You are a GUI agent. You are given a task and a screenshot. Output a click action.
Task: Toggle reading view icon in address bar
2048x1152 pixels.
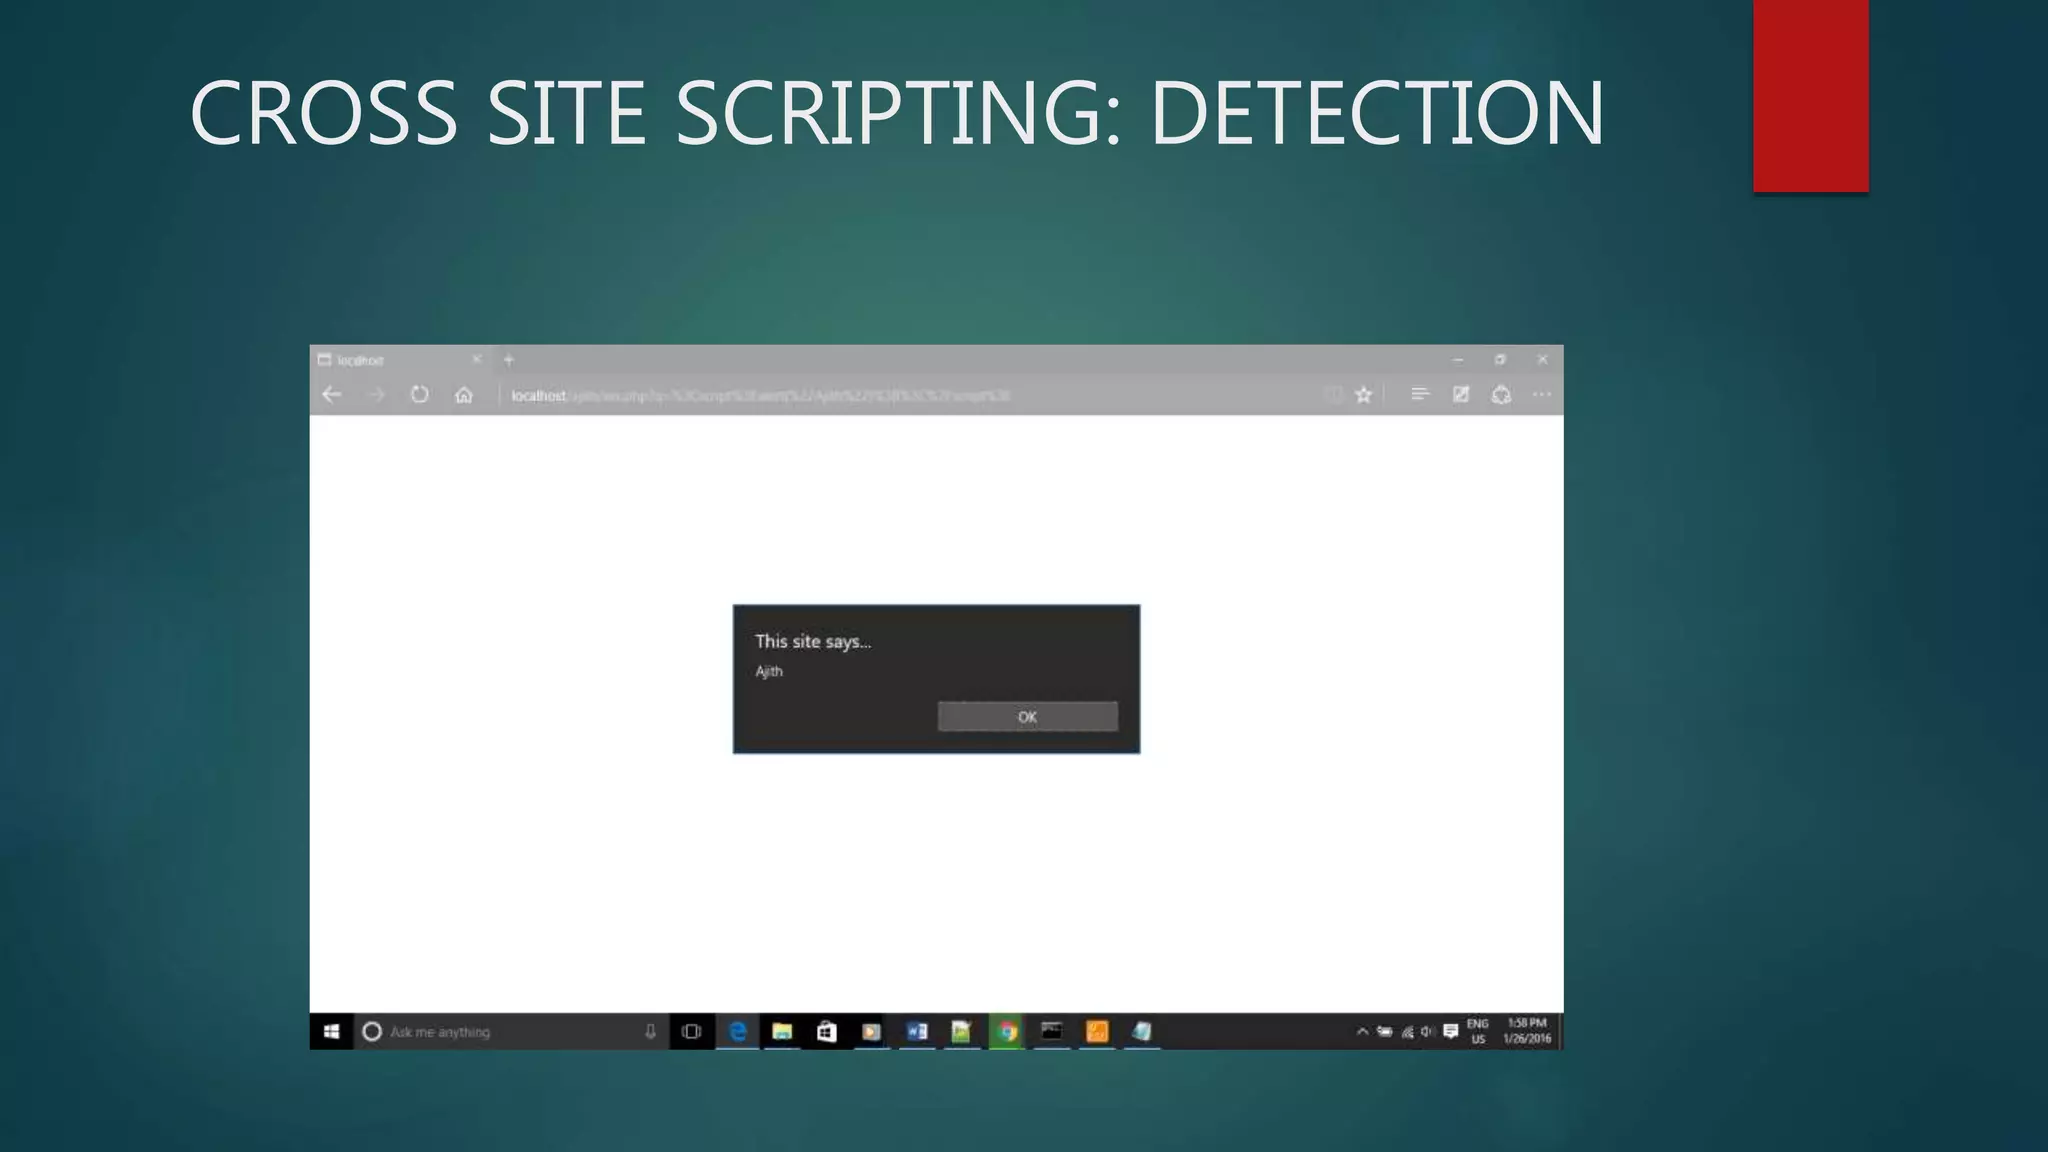point(1333,395)
